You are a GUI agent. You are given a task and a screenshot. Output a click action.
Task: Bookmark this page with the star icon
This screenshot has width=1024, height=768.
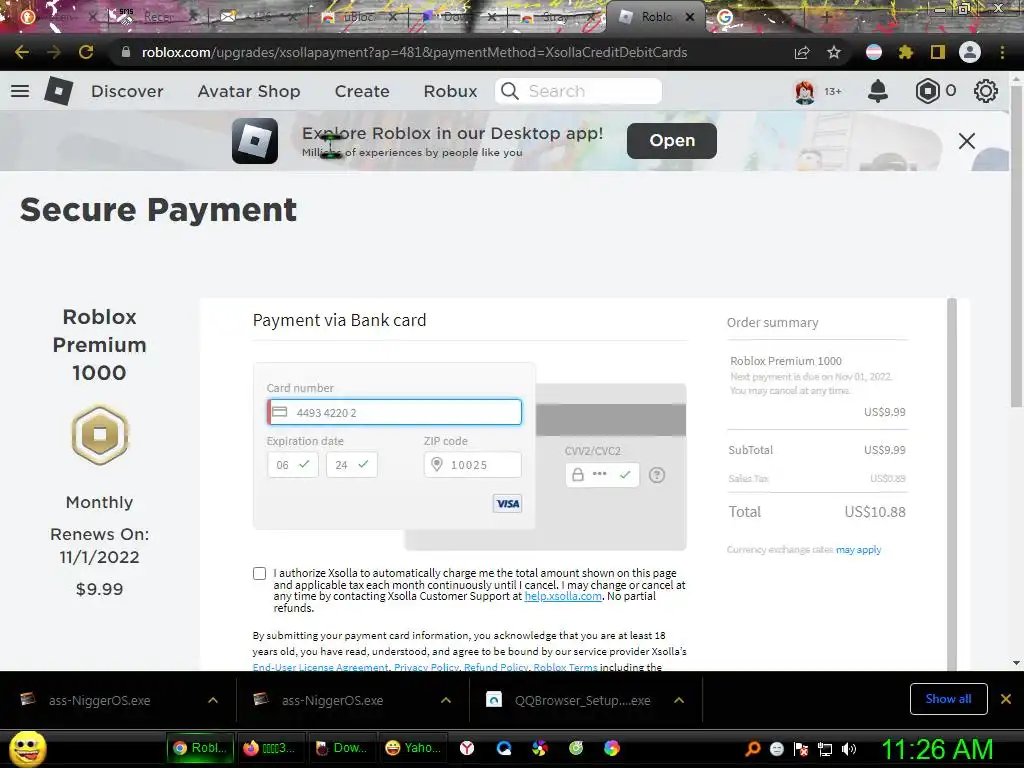coord(834,52)
